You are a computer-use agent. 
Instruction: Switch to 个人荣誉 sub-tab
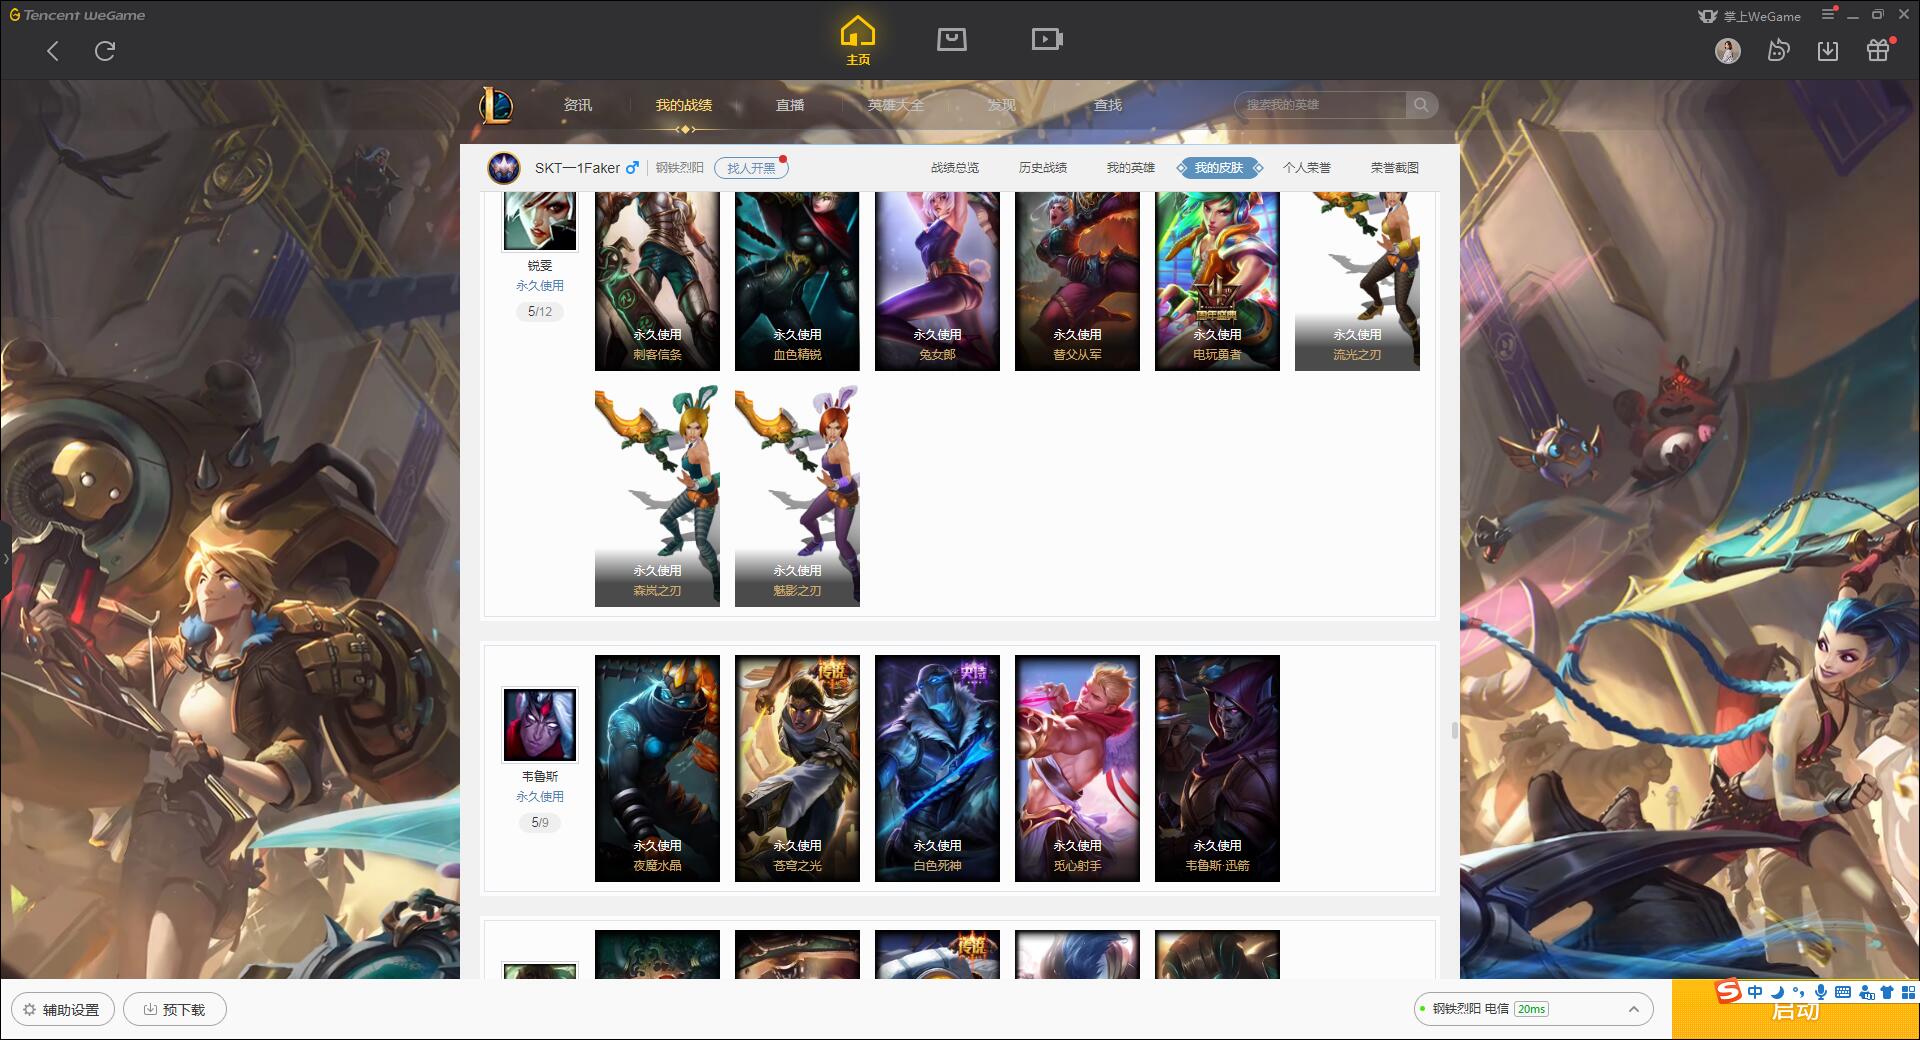1307,168
